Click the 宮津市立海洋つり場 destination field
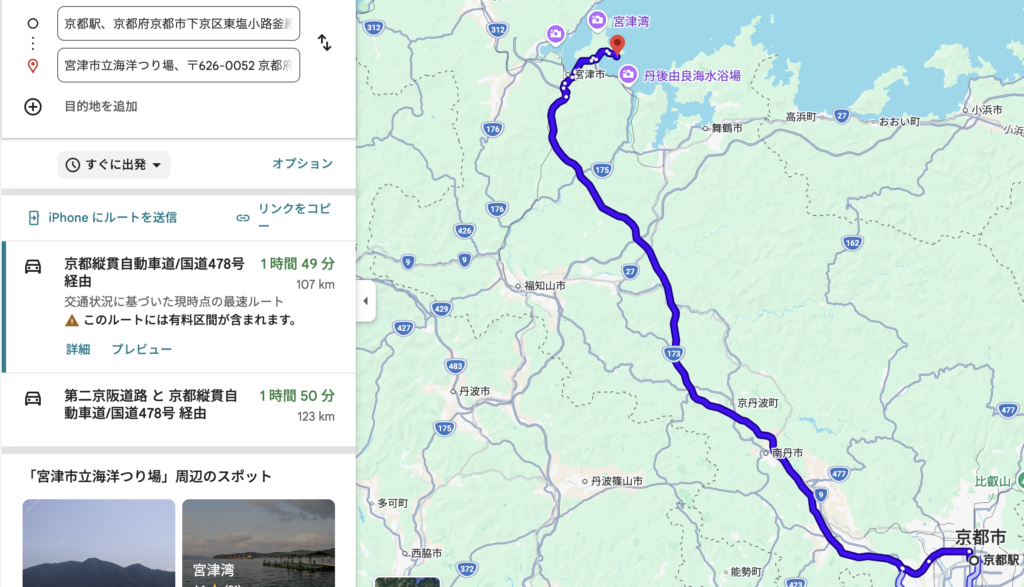Image resolution: width=1024 pixels, height=587 pixels. coord(178,65)
